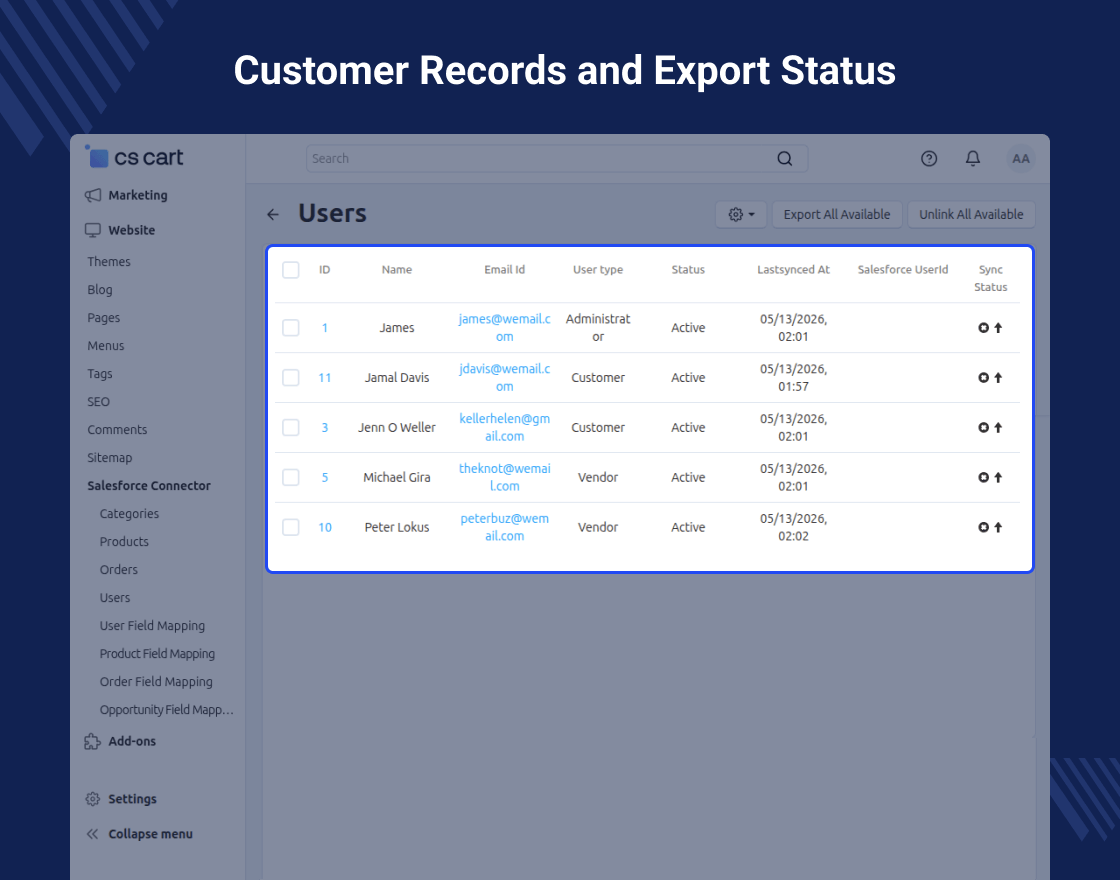Viewport: 1120px width, 880px height.
Task: Select Tags in sidebar
Action: click(x=99, y=374)
